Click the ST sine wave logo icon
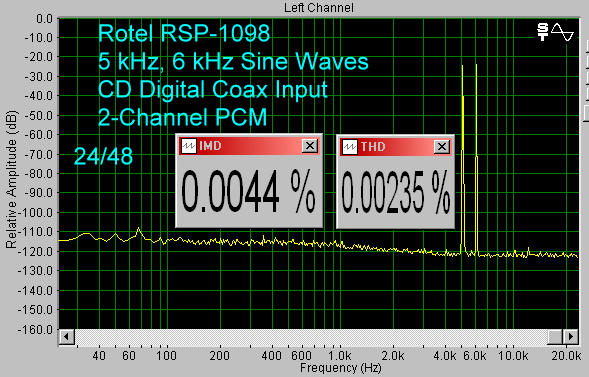589x377 pixels. click(555, 32)
